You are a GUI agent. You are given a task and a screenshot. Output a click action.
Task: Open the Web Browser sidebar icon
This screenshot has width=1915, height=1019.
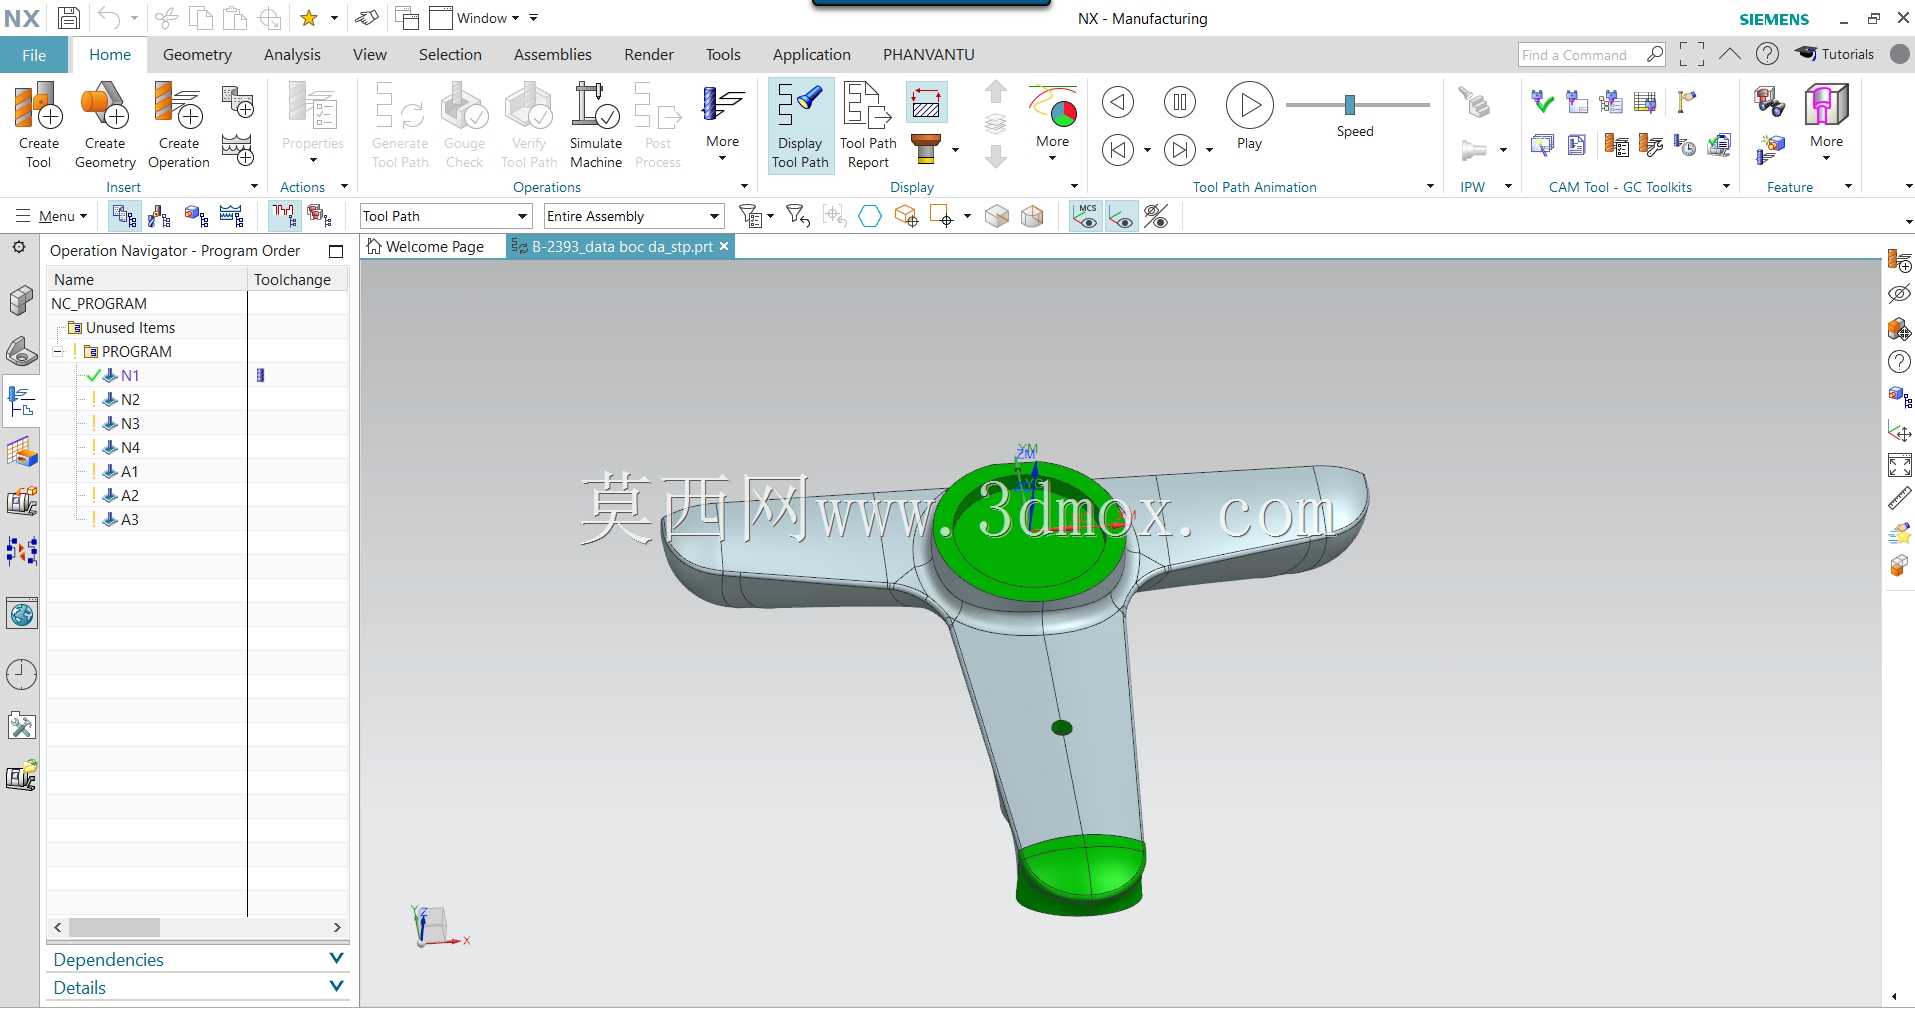tap(21, 614)
